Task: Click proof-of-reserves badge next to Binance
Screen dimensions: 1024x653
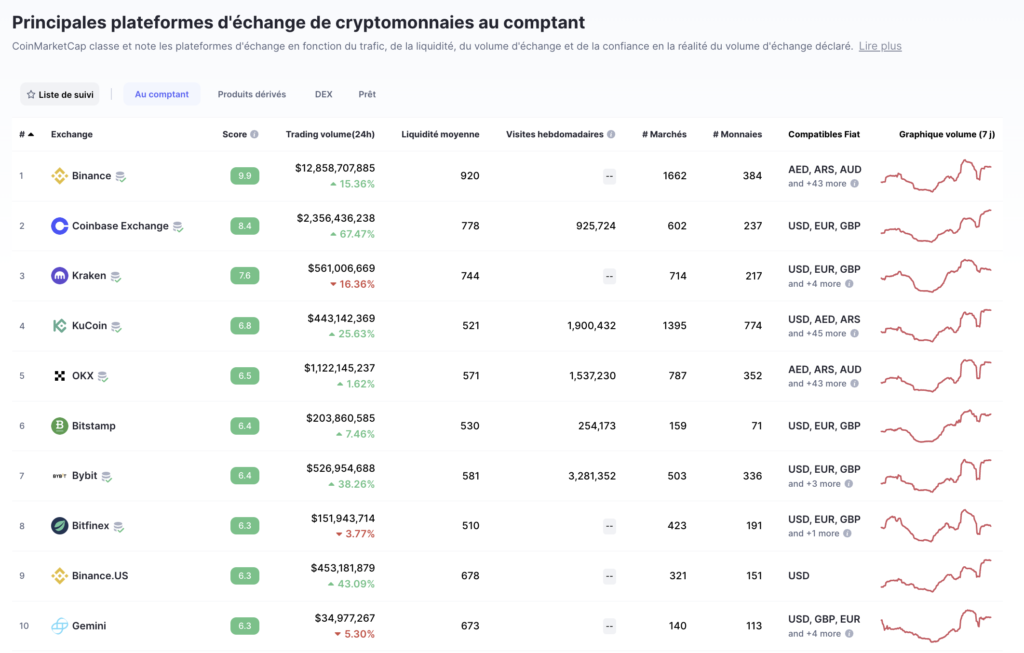Action: coord(121,176)
